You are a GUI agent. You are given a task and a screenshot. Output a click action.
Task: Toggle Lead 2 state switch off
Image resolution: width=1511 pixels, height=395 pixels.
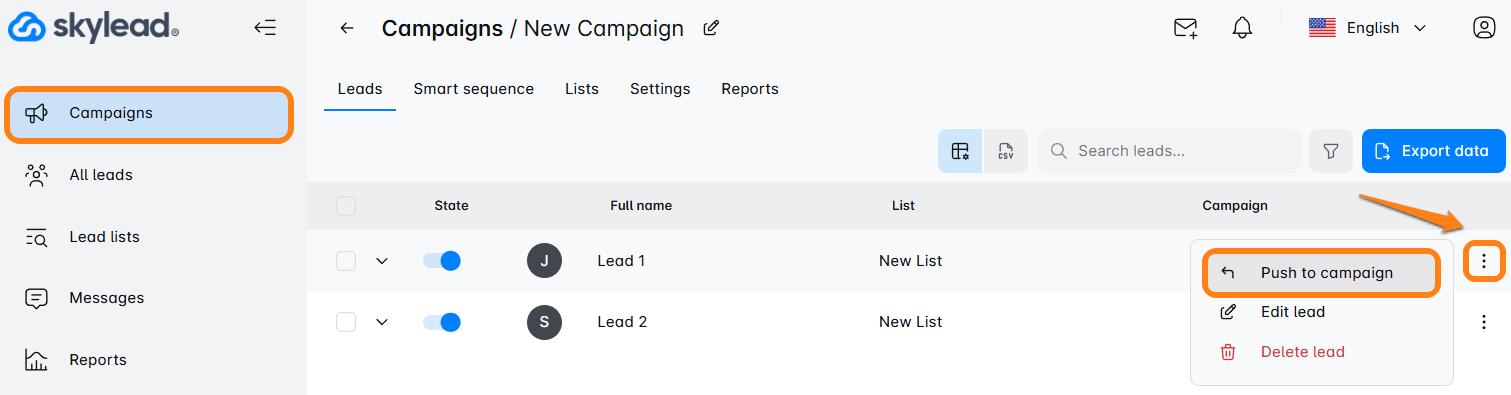[442, 322]
